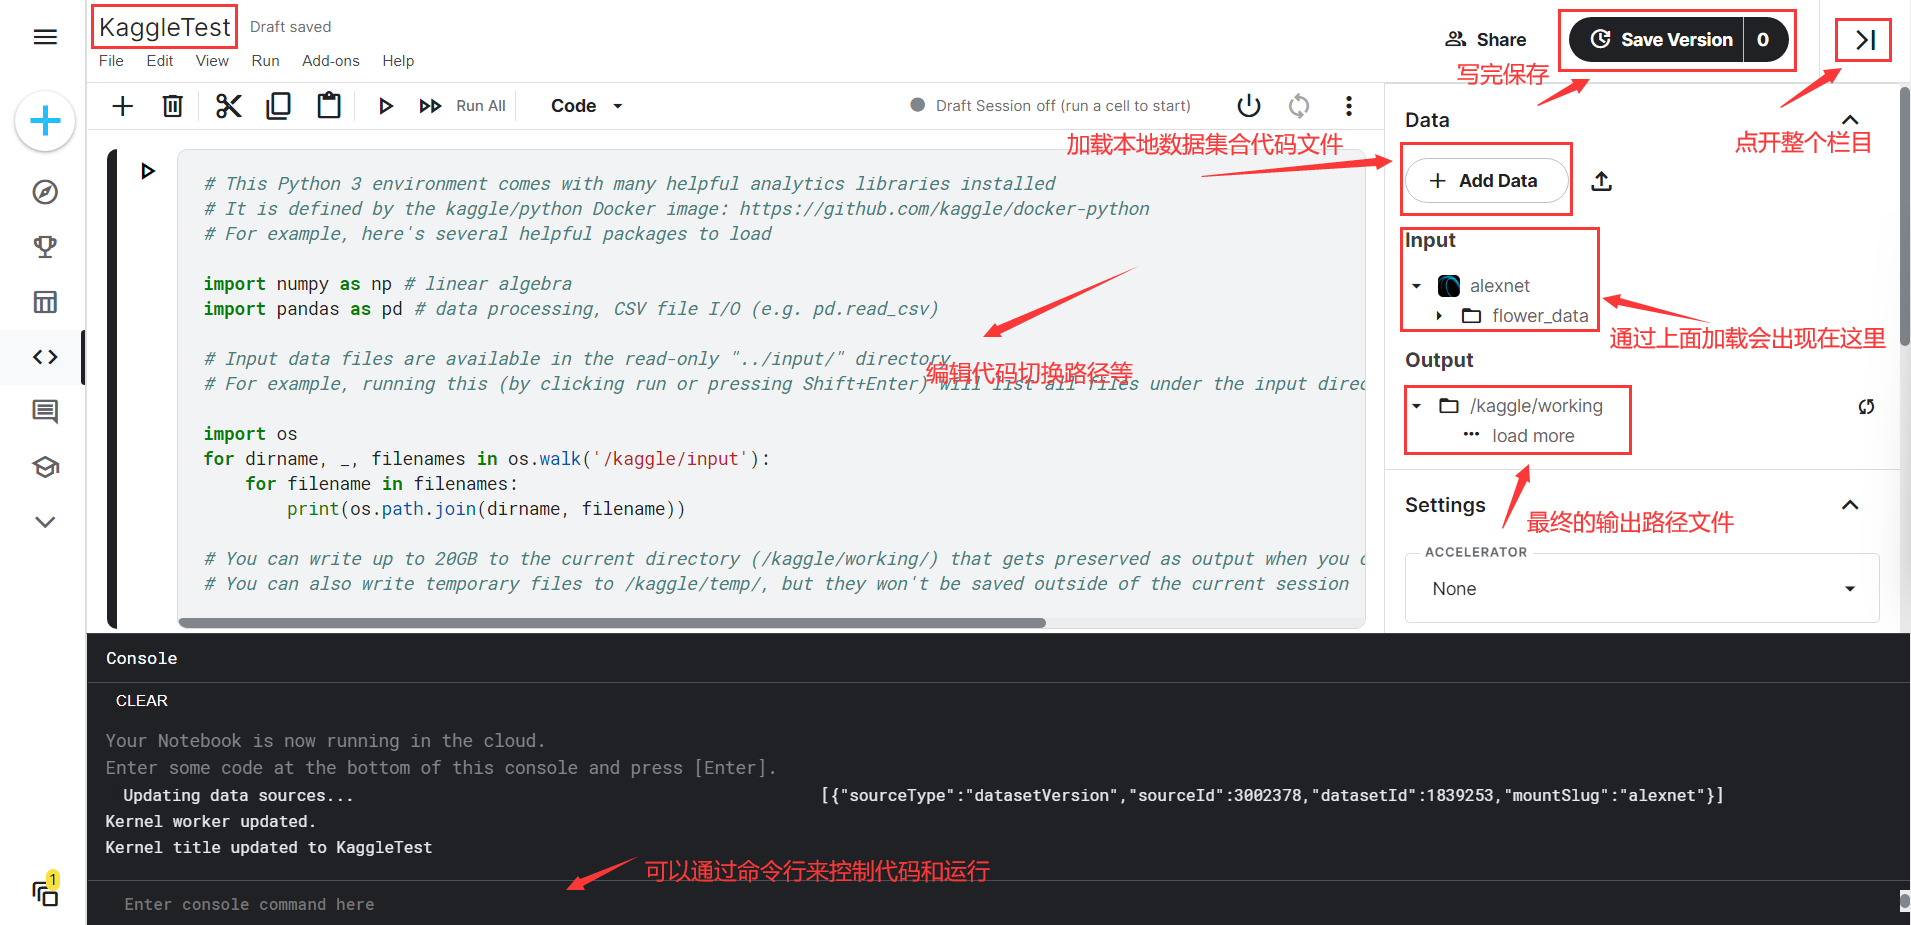Image resolution: width=1911 pixels, height=925 pixels.
Task: Paste cell with clipboard icon
Action: click(329, 106)
